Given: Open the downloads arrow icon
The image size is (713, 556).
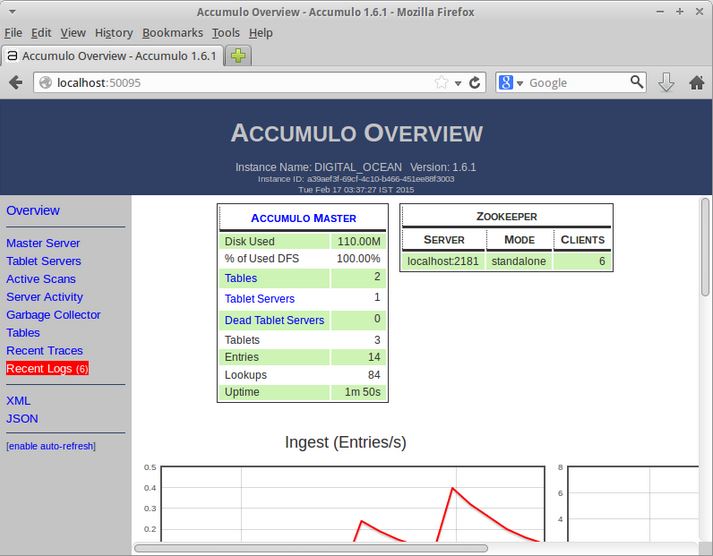Looking at the screenshot, I should pos(667,83).
